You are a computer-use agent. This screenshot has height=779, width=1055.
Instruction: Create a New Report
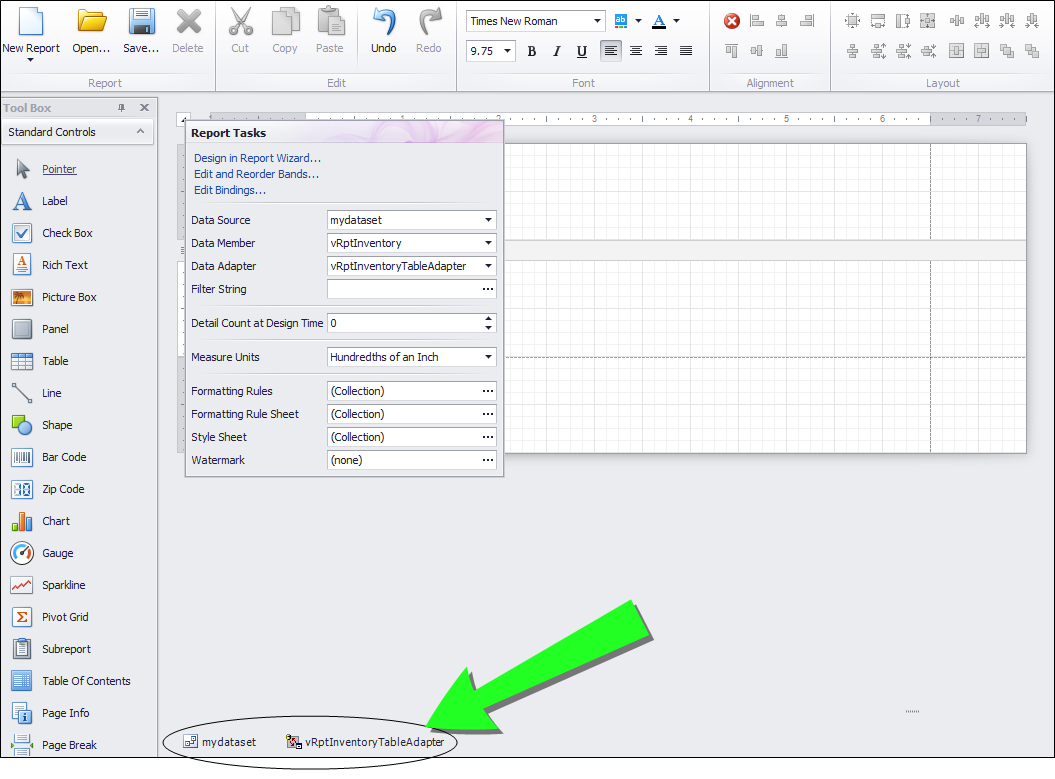point(31,30)
